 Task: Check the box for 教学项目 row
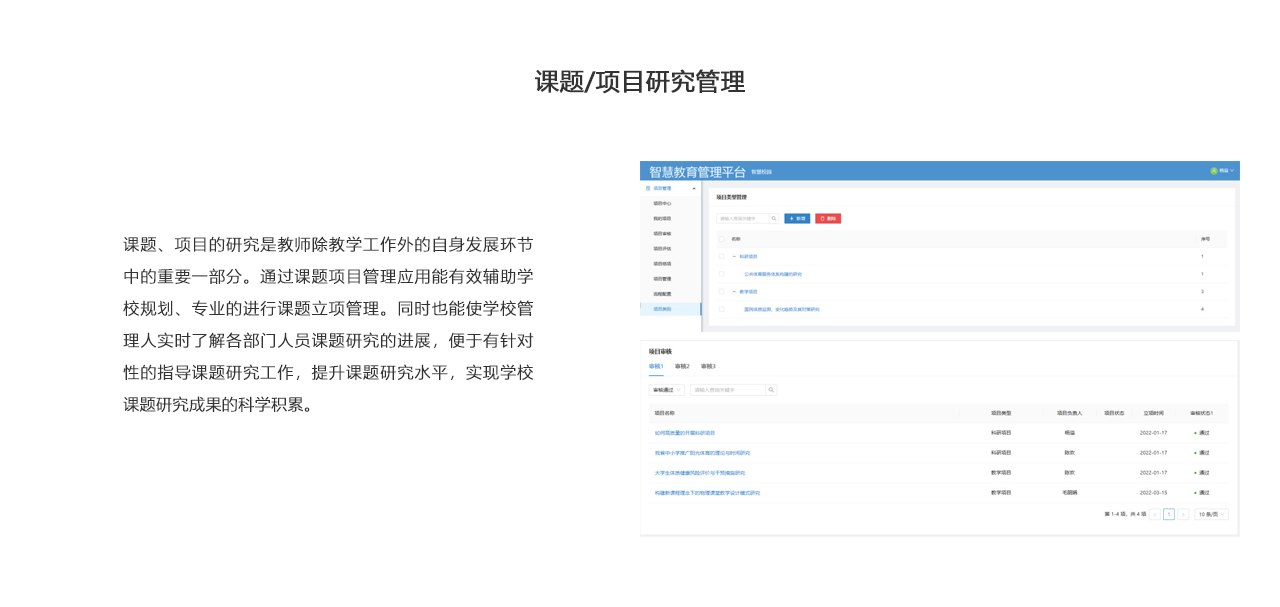pos(721,291)
